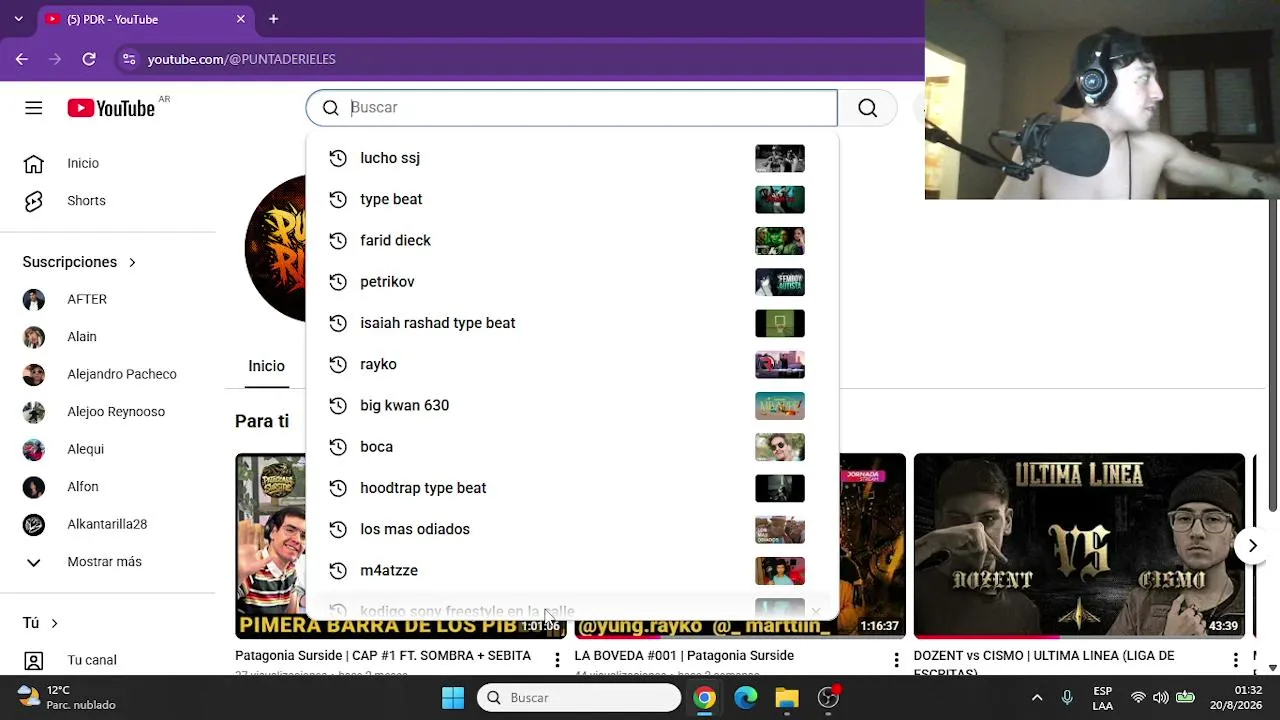Screen dimensions: 1280x720
Task: Show hidden system tray icons
Action: [1037, 698]
